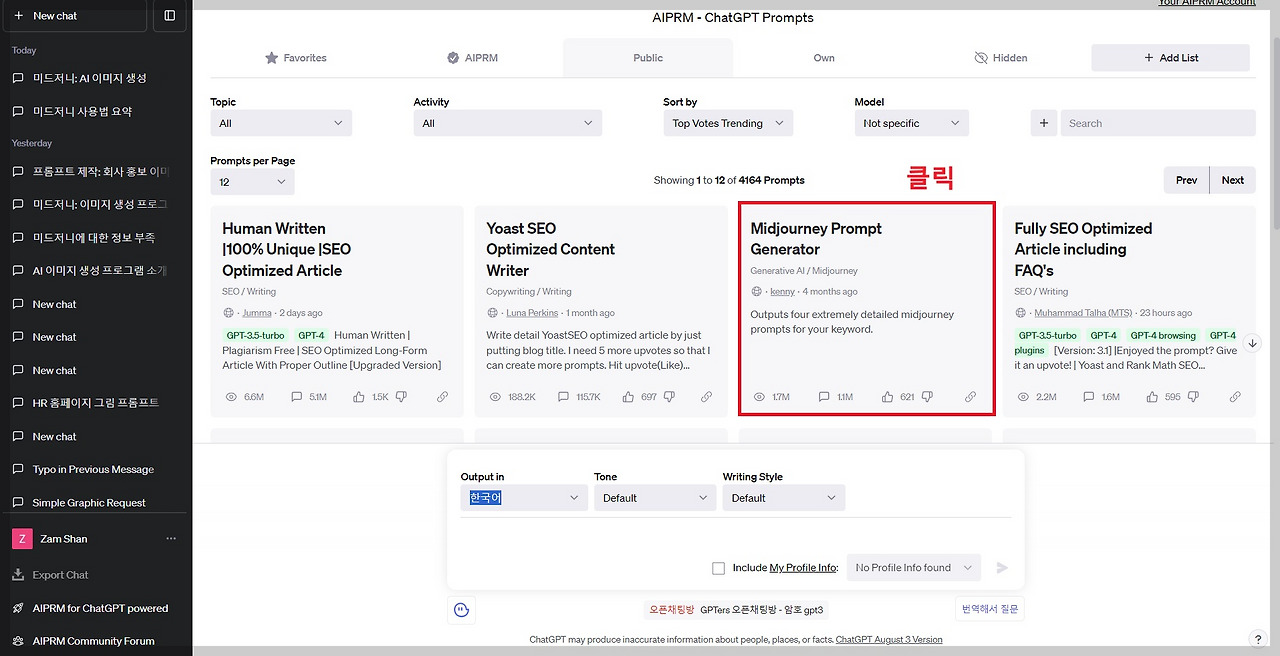Switch to the Public tab
The height and width of the screenshot is (656, 1280).
(x=648, y=58)
